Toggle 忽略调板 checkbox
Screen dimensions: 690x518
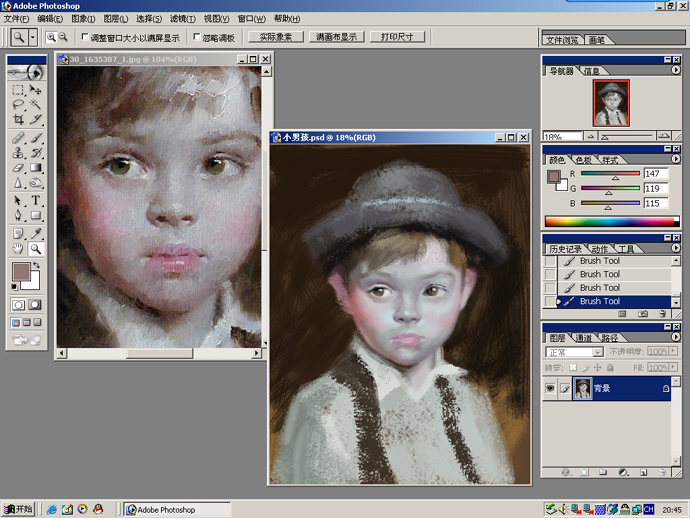197,37
